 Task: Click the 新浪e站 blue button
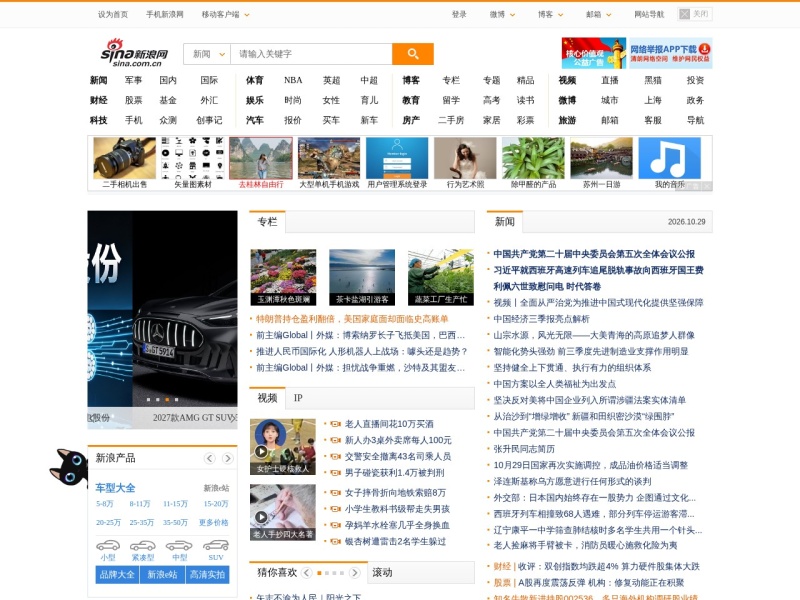tap(162, 574)
